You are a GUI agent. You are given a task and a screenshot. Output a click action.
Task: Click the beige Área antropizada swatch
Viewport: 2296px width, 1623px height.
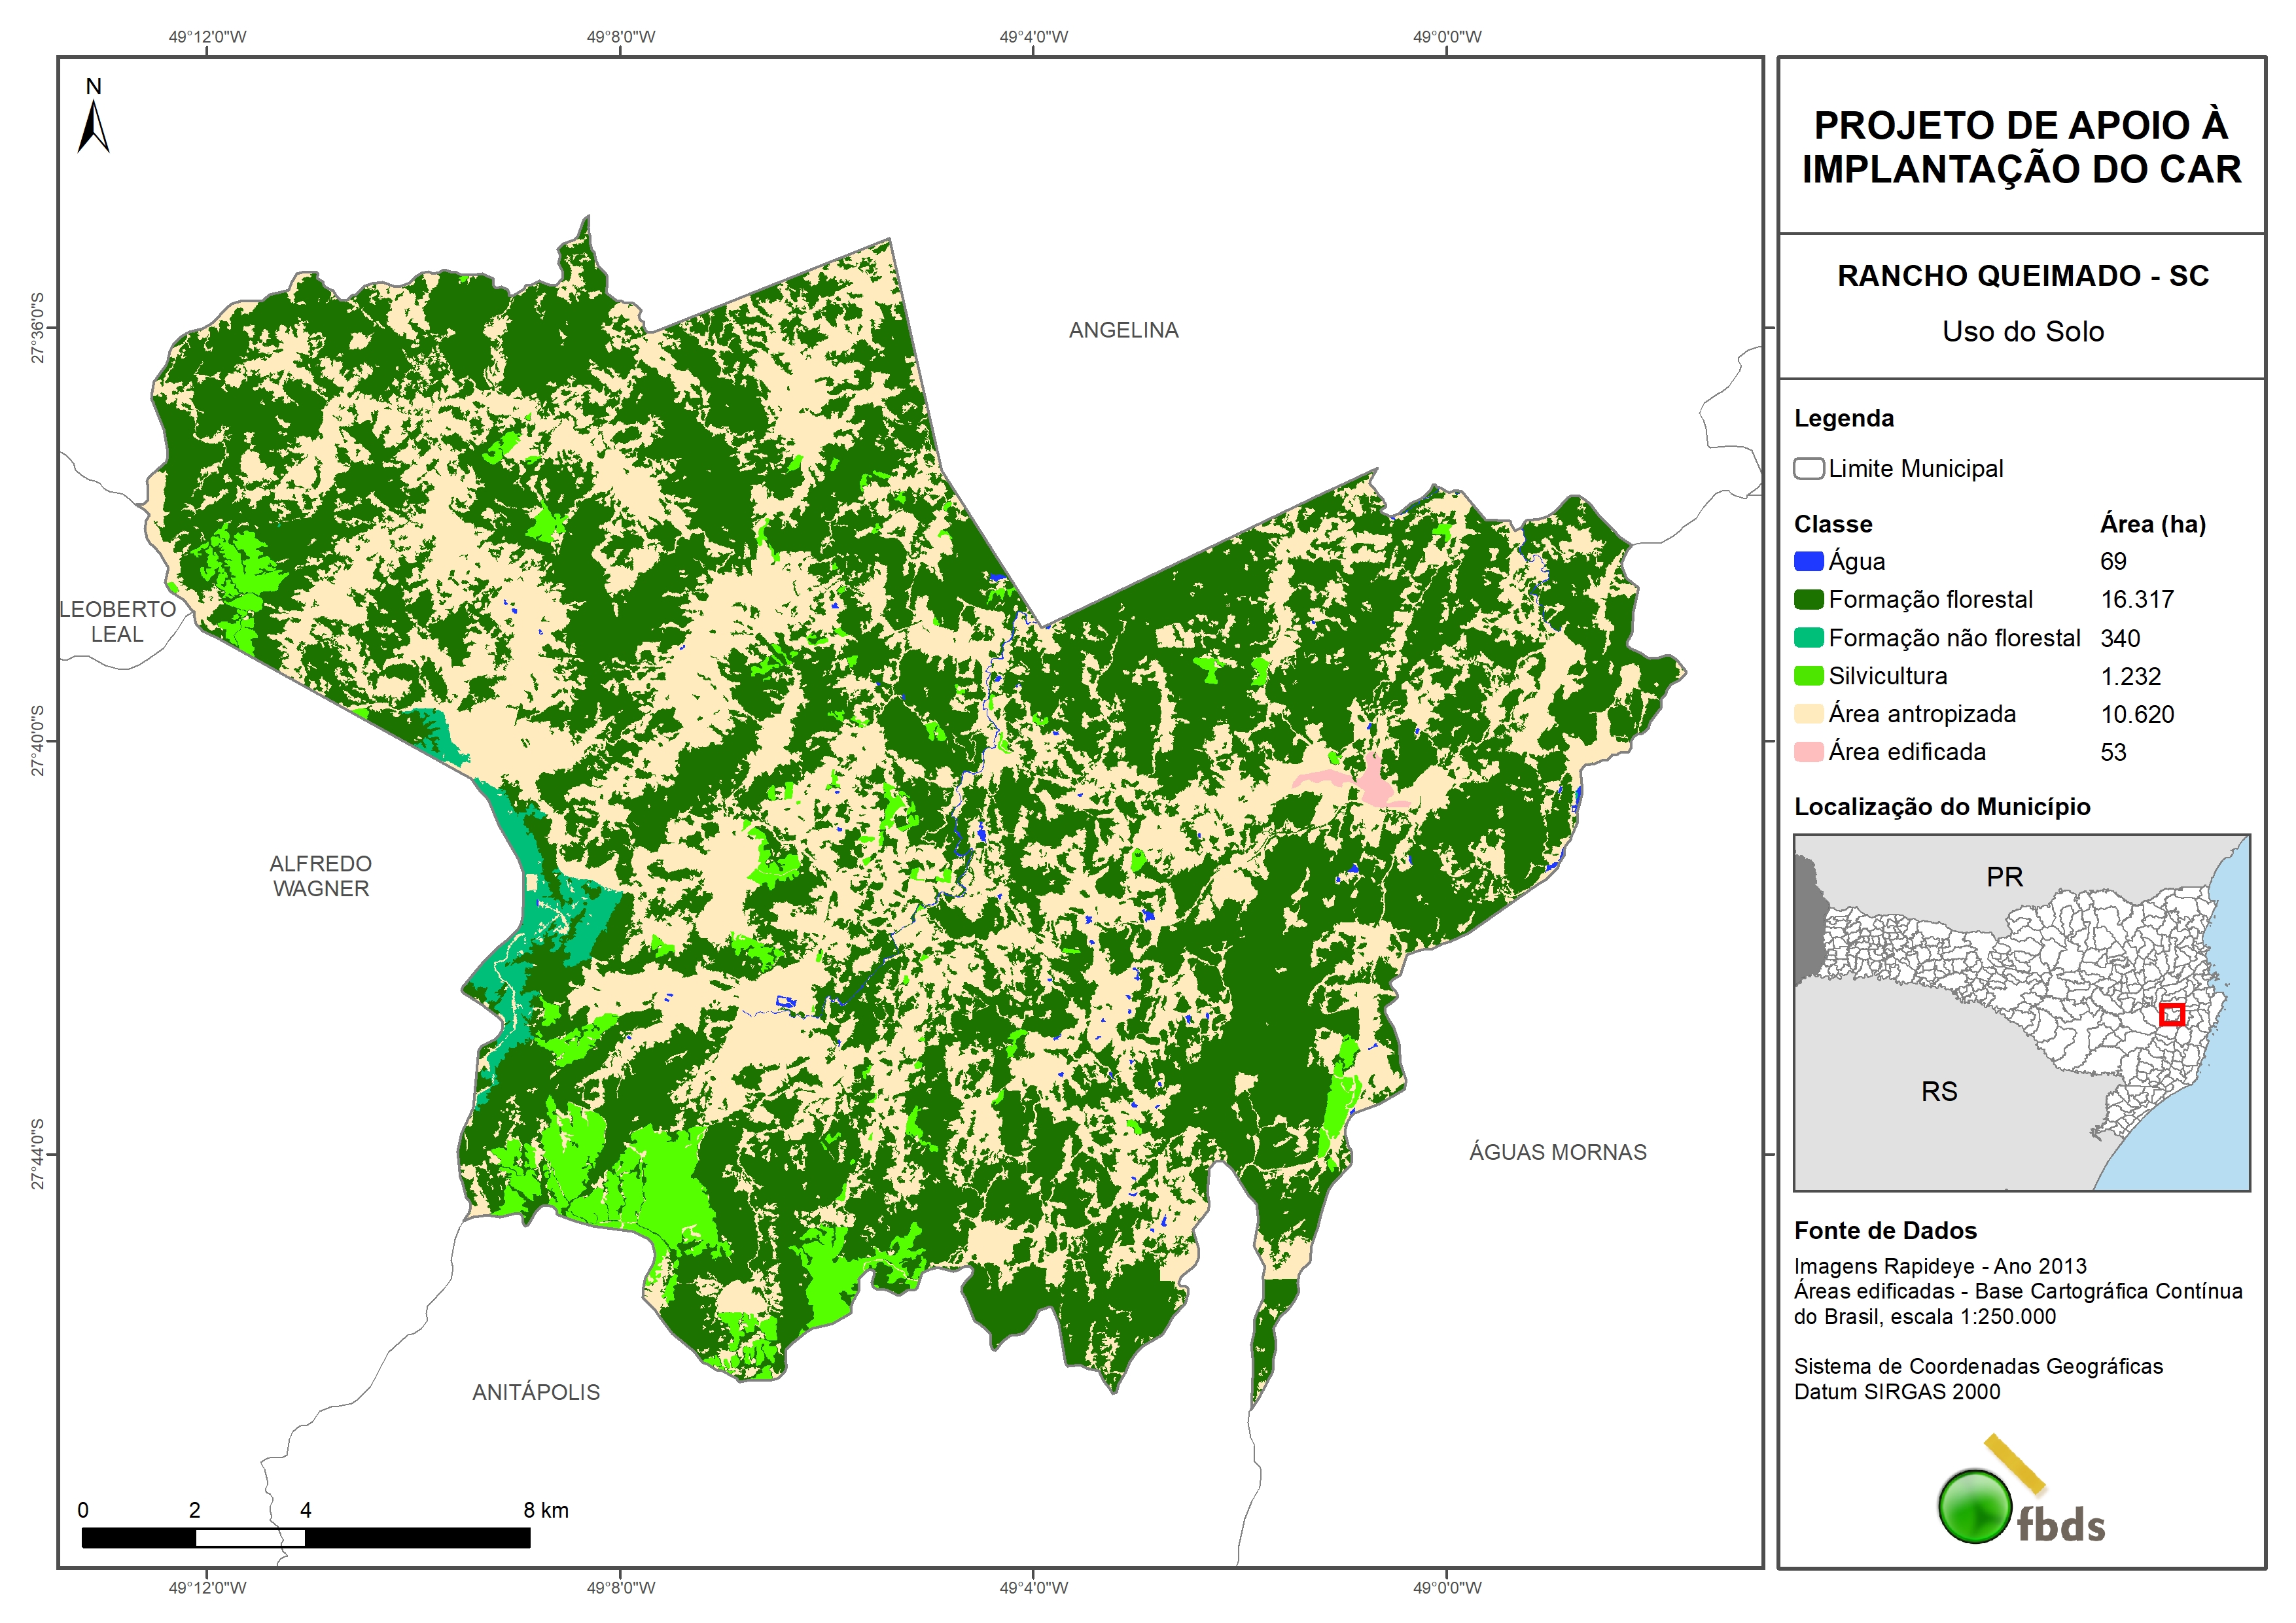pos(1808,714)
